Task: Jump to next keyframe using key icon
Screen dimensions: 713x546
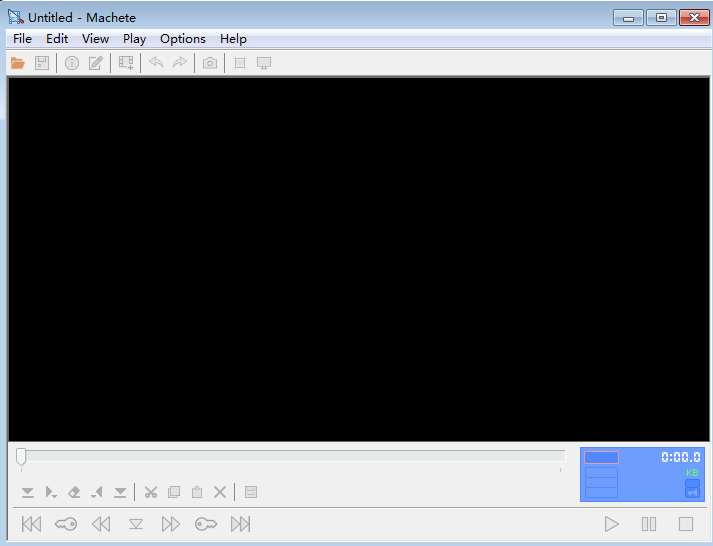Action: pyautogui.click(x=206, y=524)
